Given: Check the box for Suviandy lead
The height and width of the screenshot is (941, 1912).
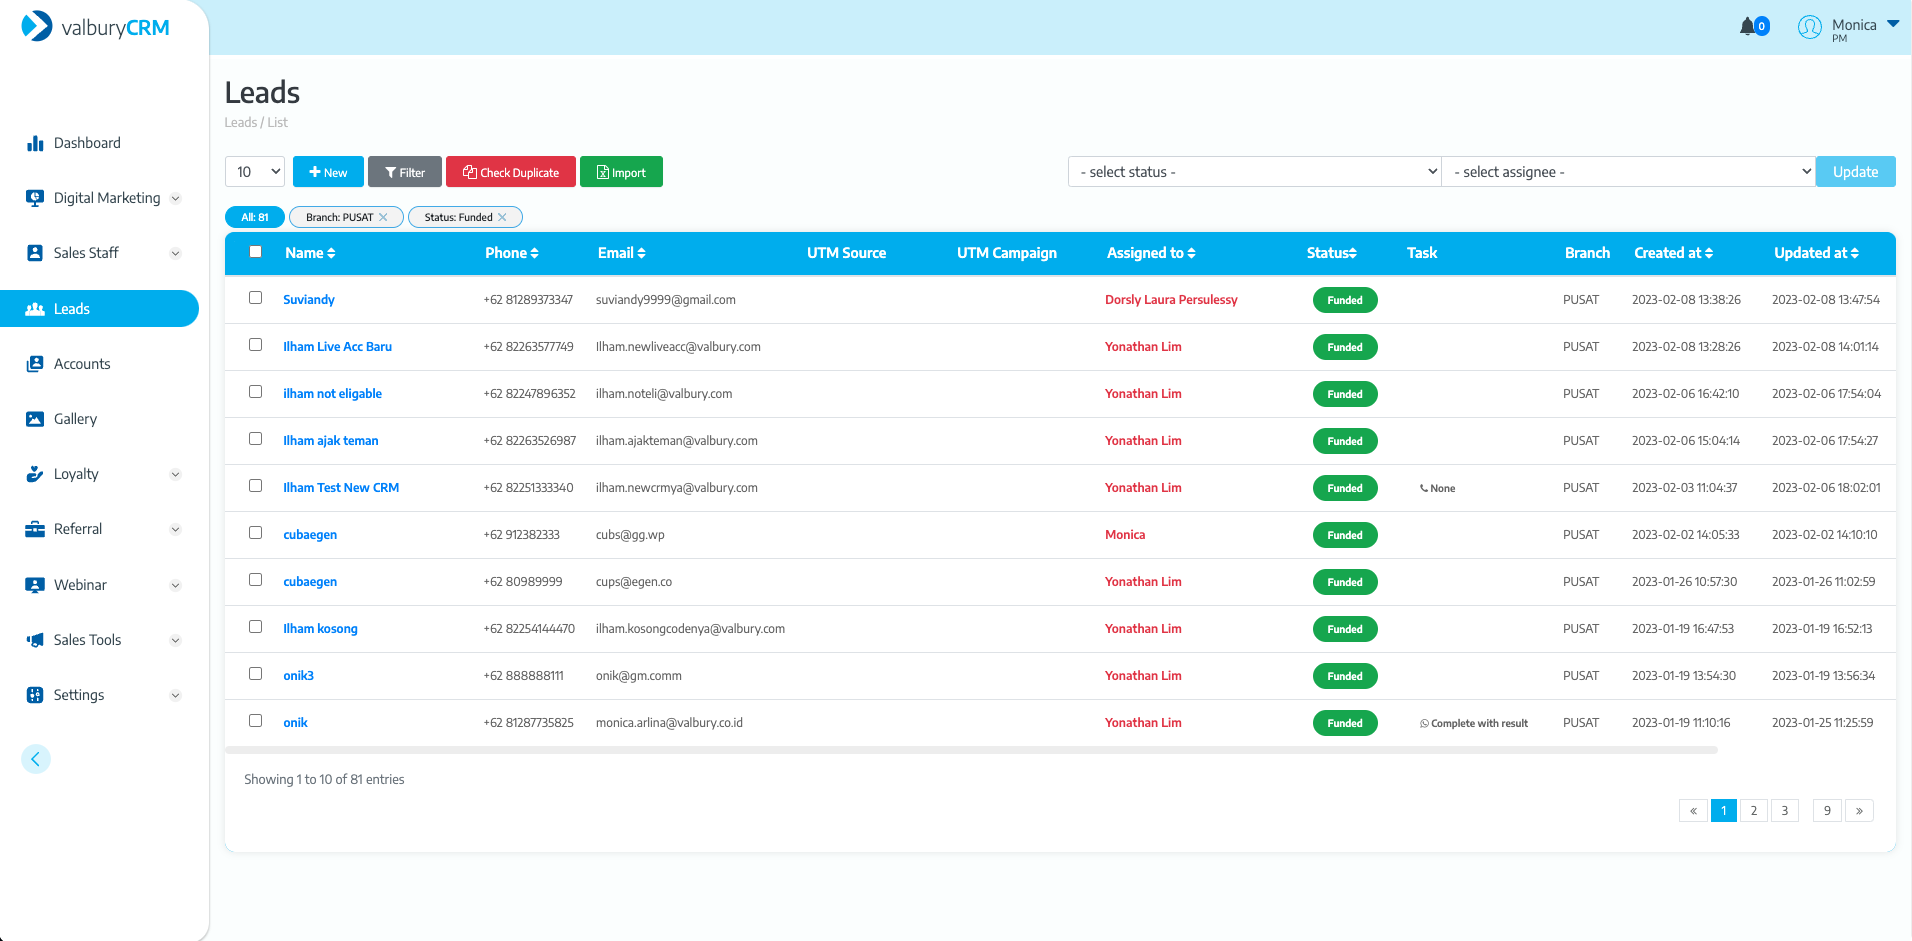Looking at the screenshot, I should [256, 298].
